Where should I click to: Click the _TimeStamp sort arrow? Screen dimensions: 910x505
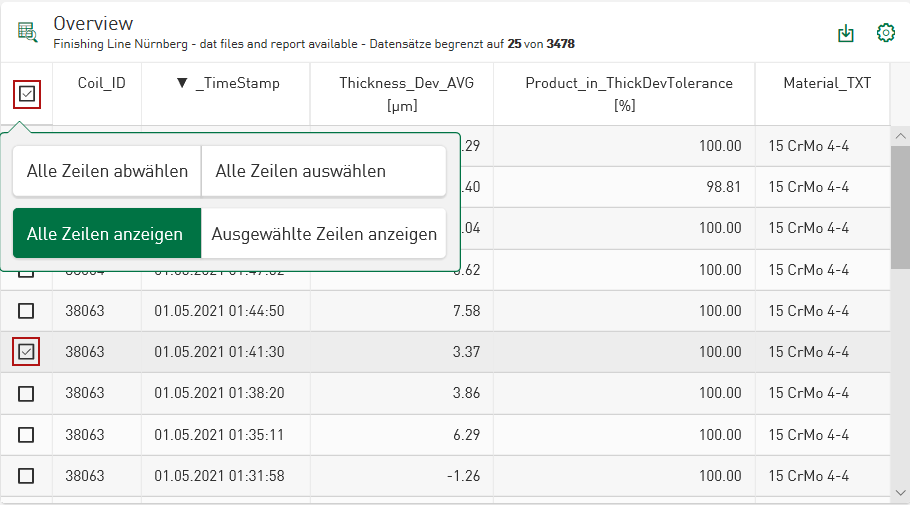coord(182,83)
